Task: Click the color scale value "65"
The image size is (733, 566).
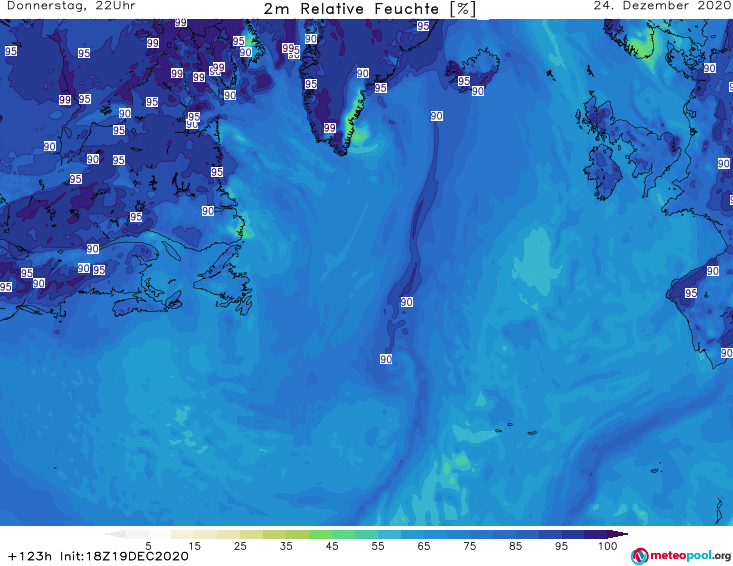Action: (424, 545)
